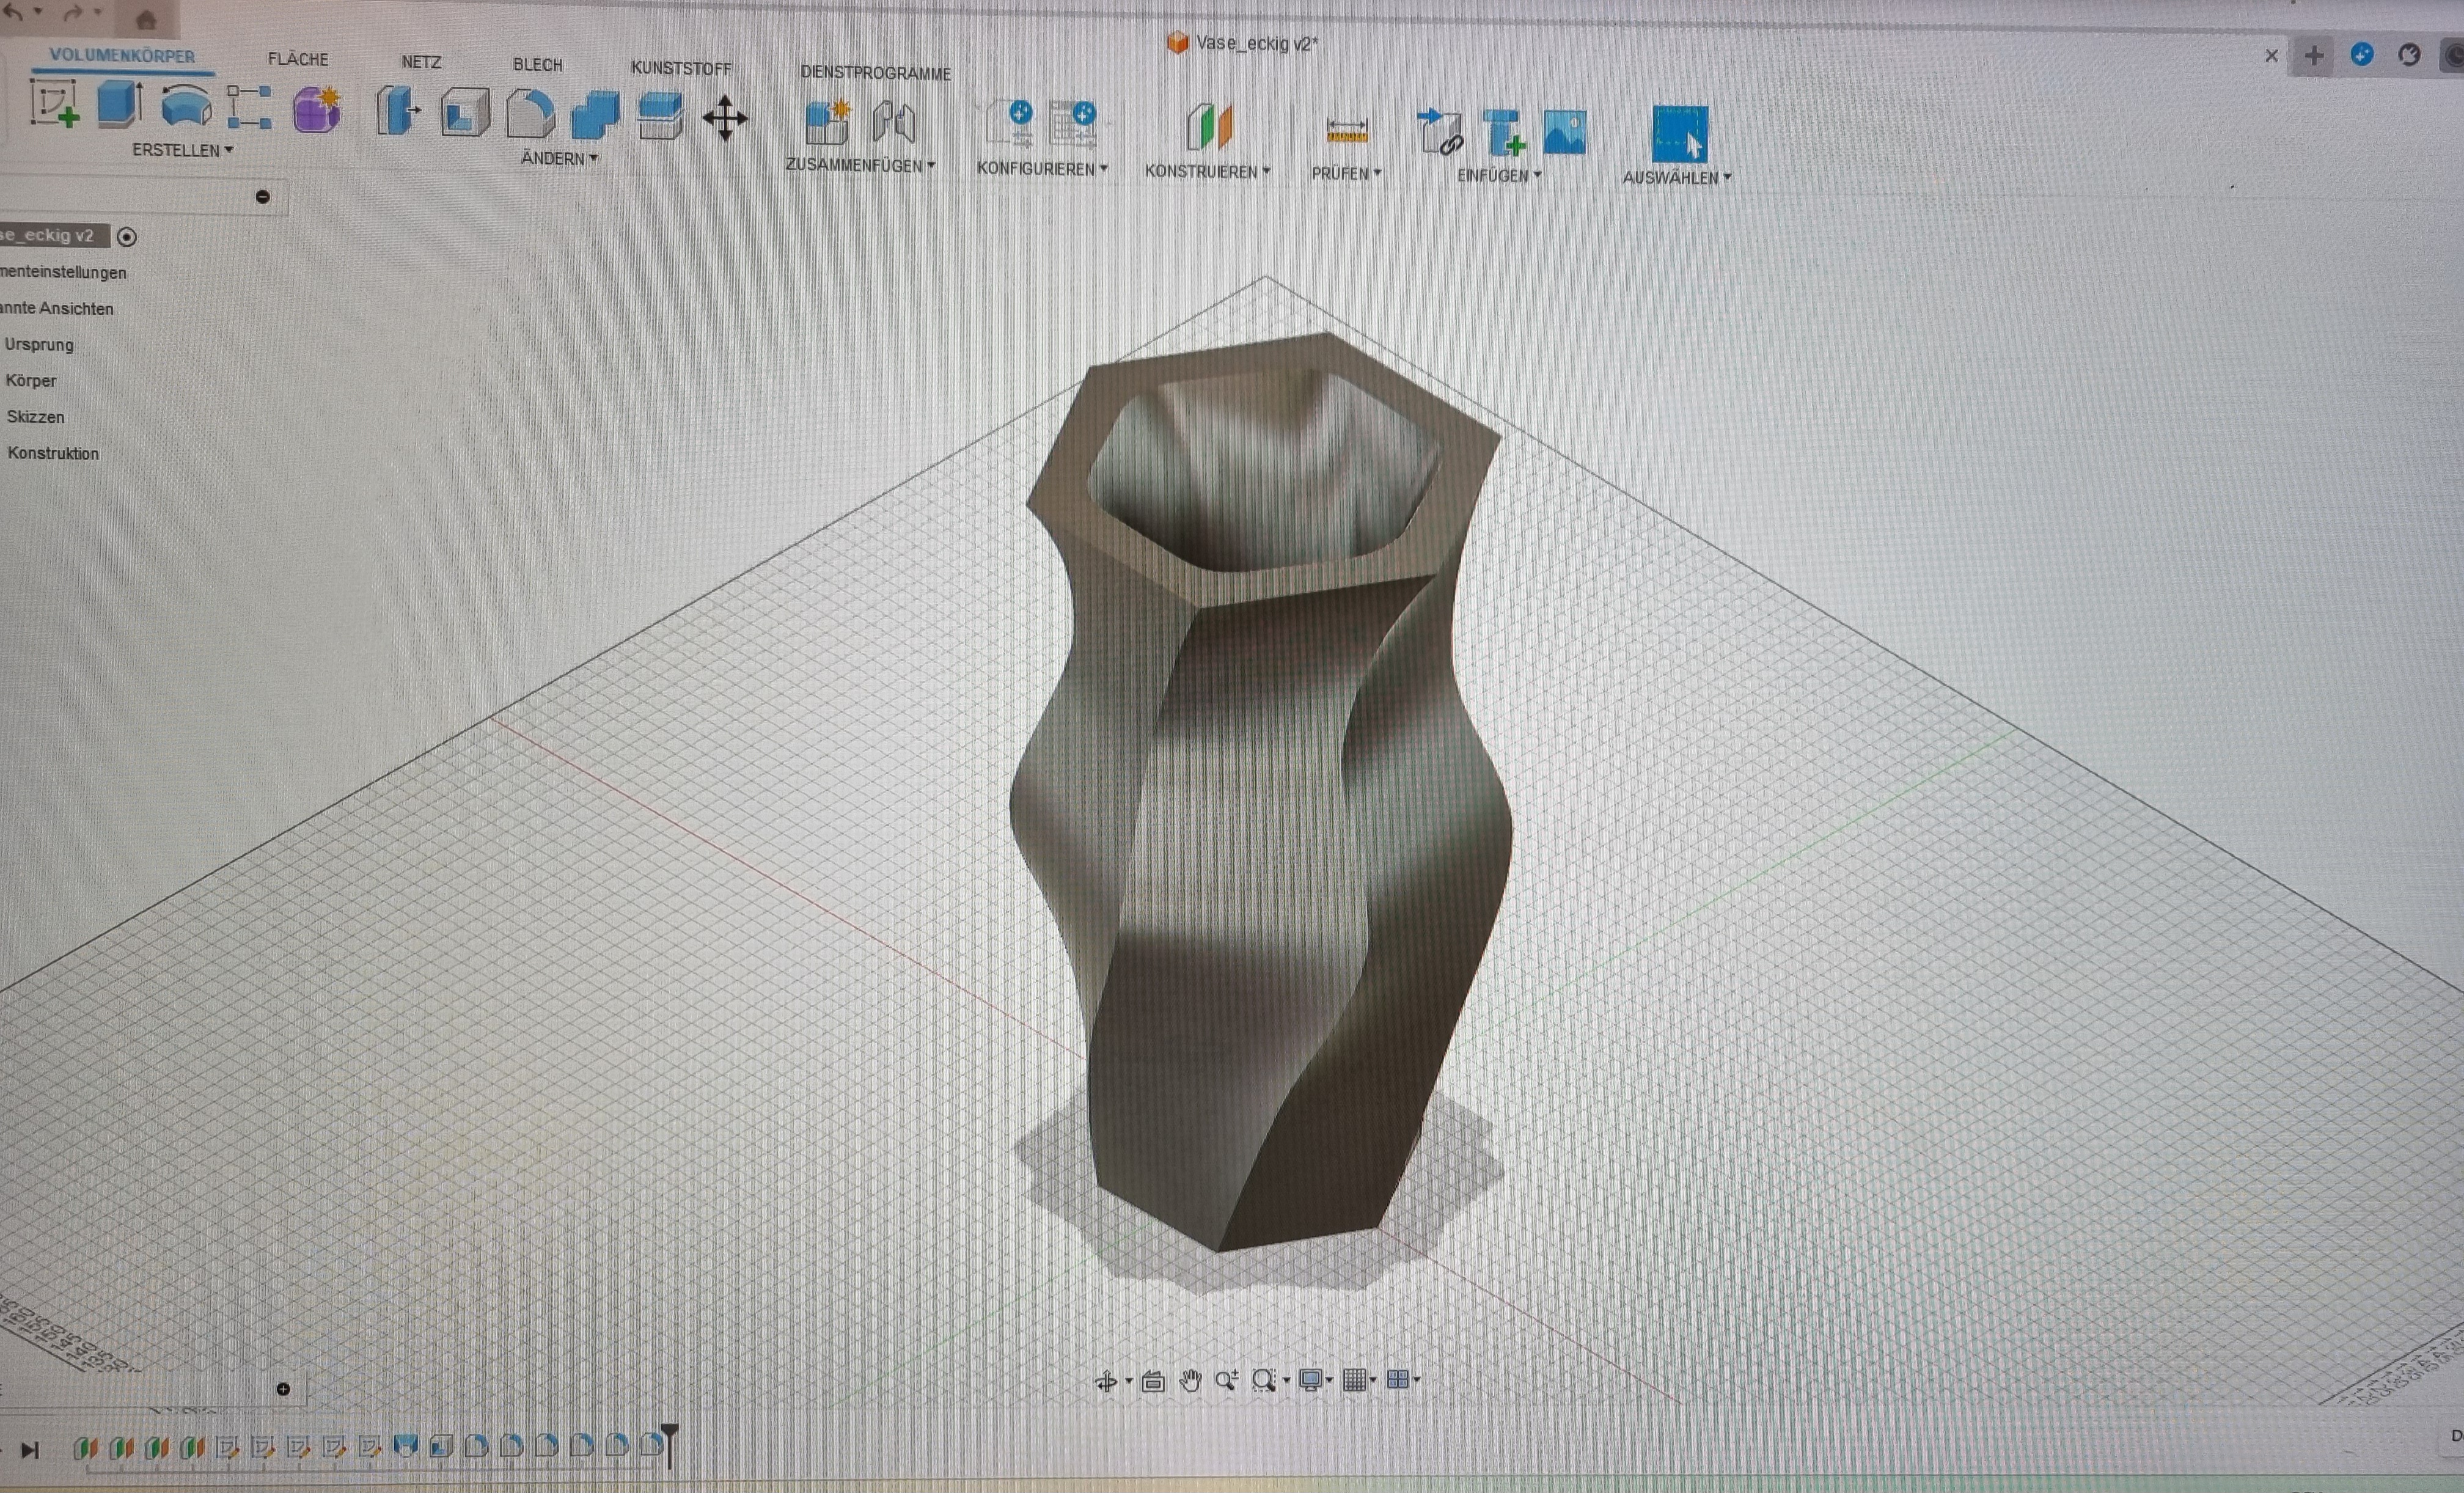
Task: Click the Insert Canvas image icon
Action: 1565,132
